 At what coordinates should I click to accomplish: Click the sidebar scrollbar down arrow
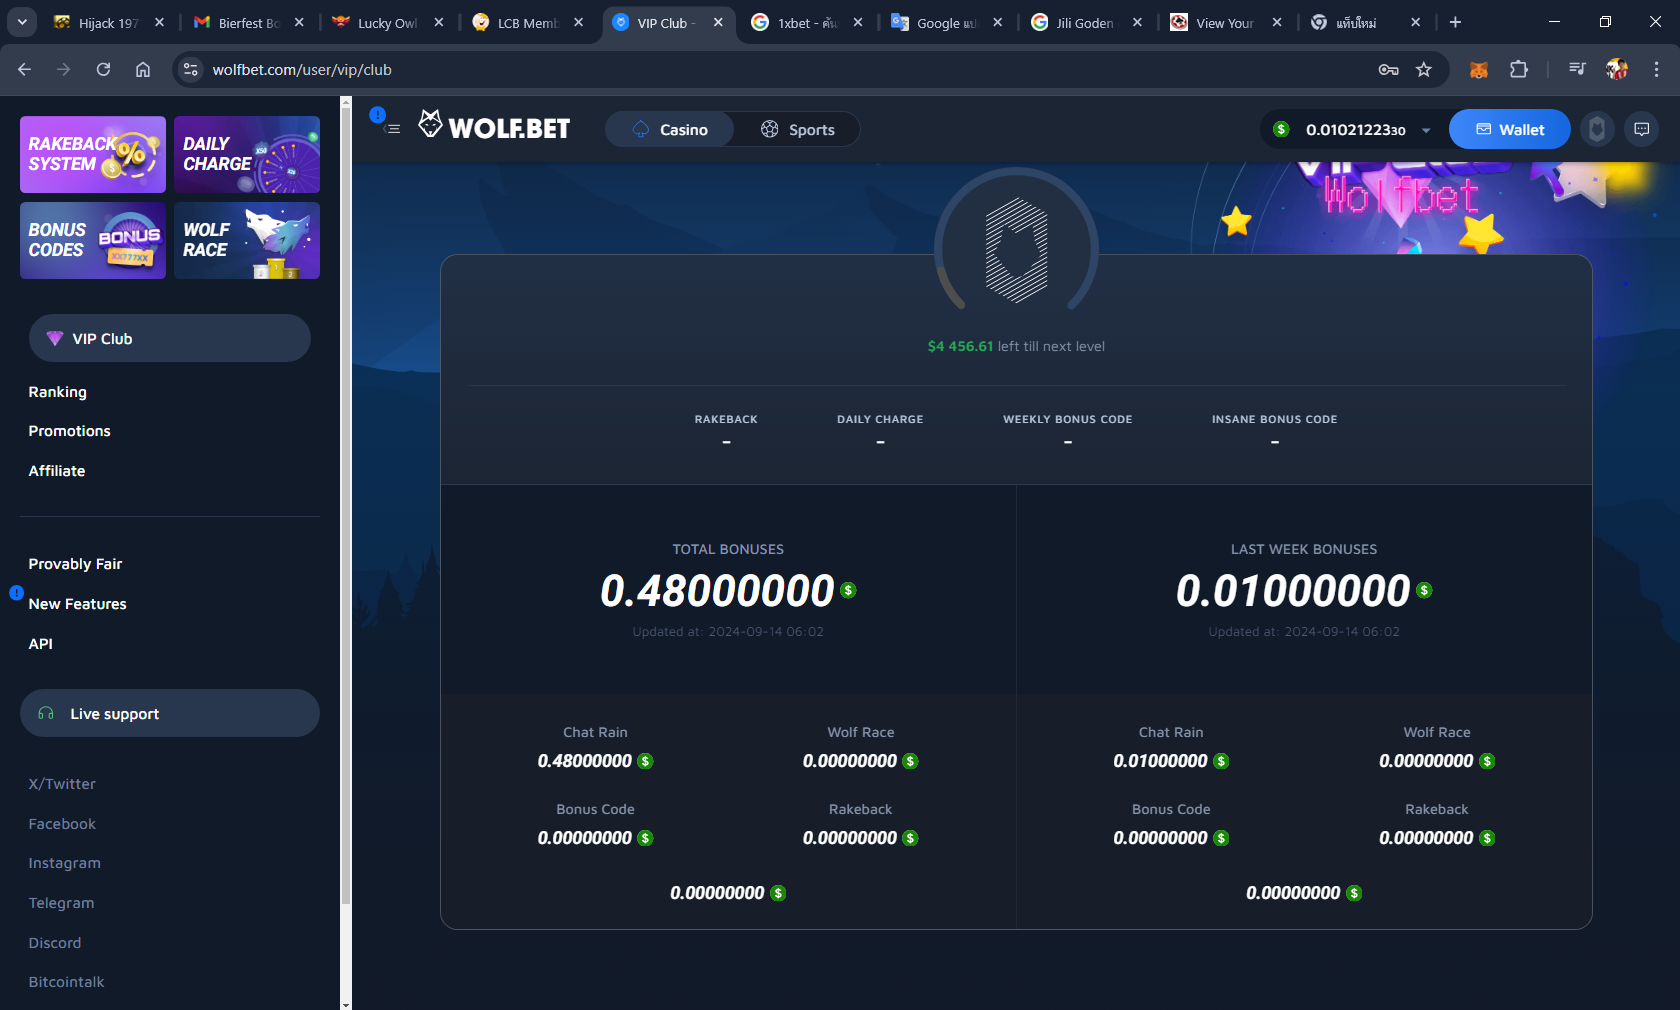[346, 1004]
